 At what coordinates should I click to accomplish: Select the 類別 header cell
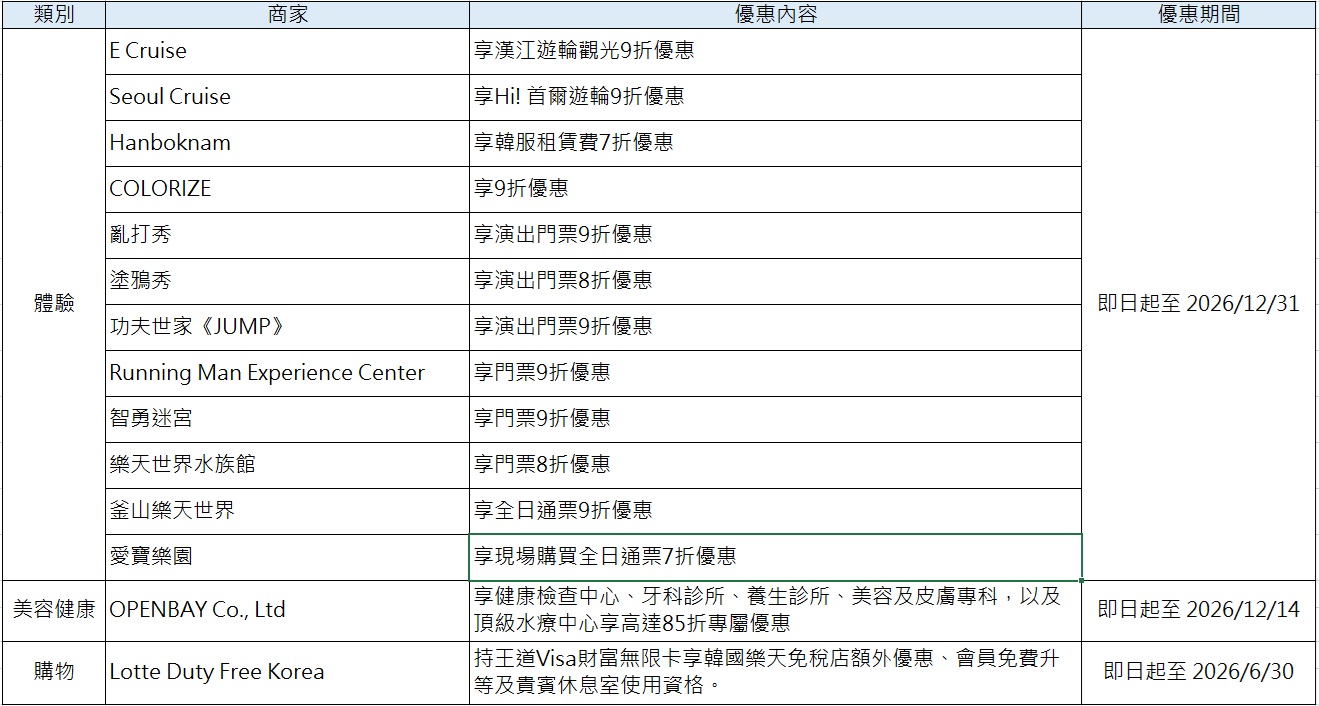54,14
